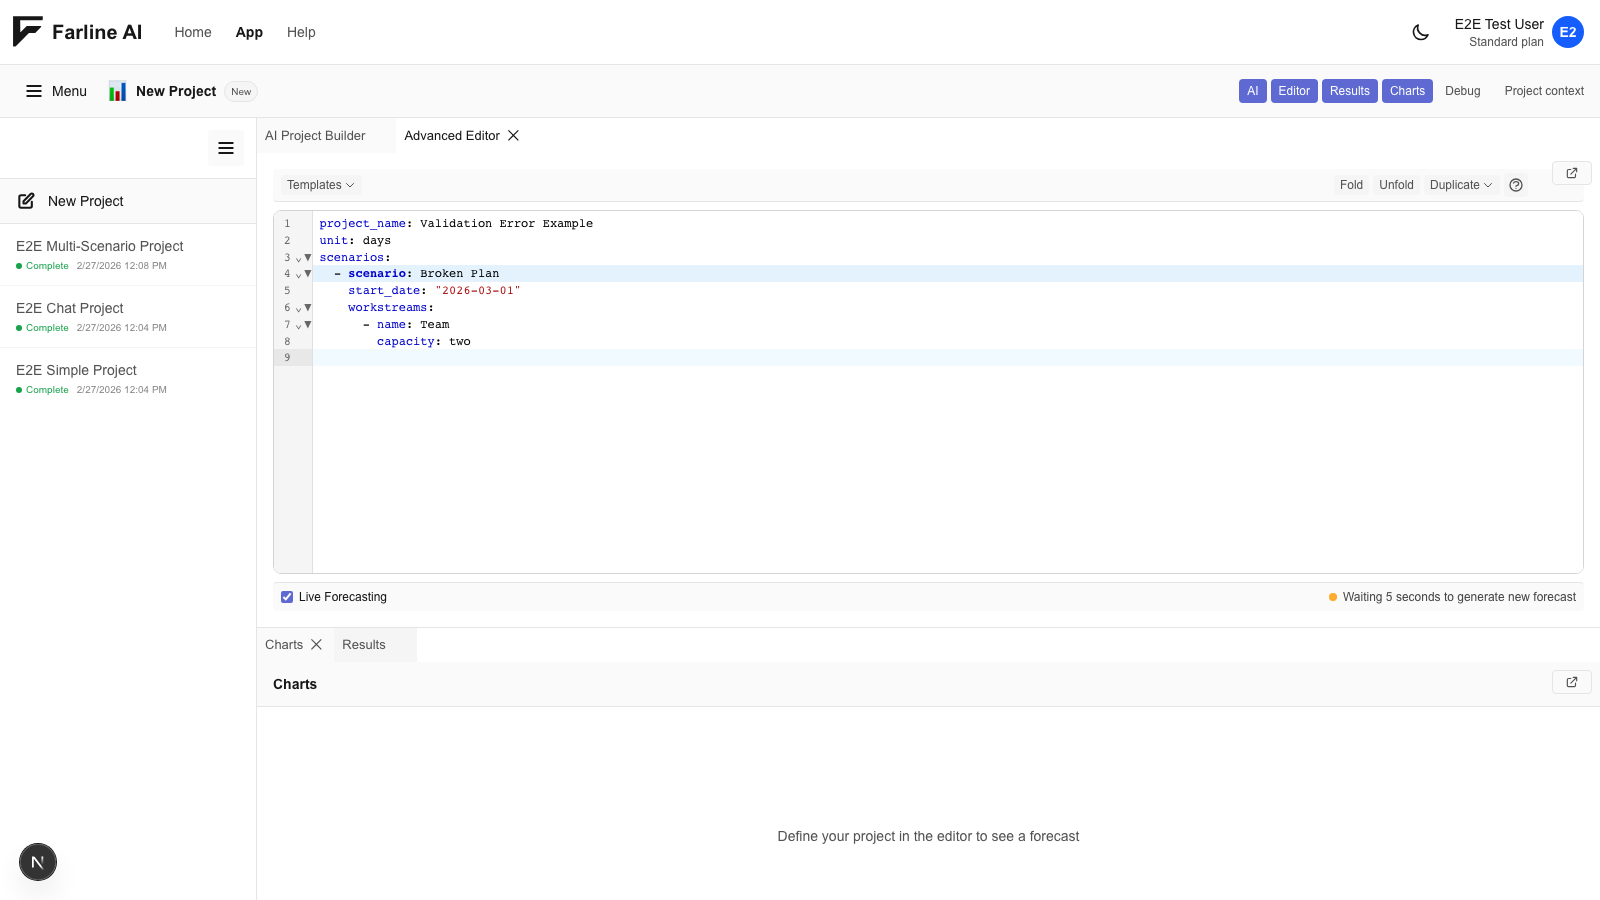Disable the Live Forecasting checkbox

click(x=287, y=596)
